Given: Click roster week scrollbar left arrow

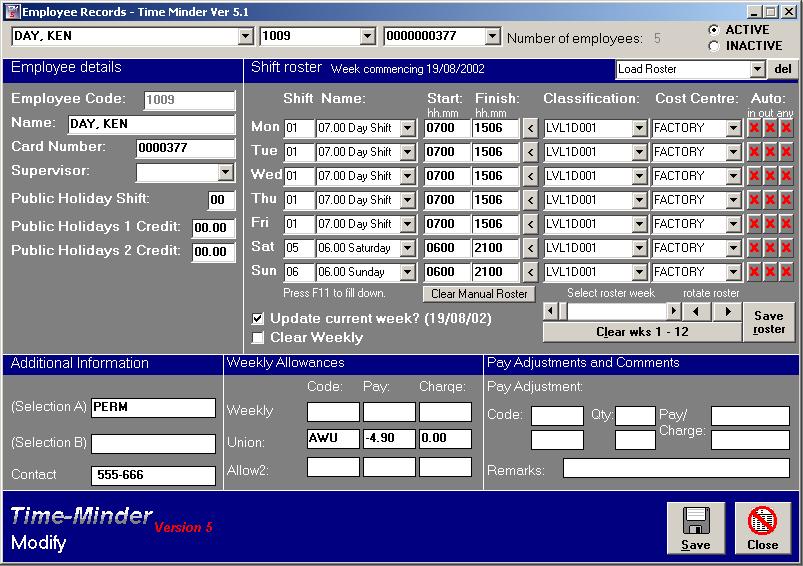Looking at the screenshot, I should 551,311.
